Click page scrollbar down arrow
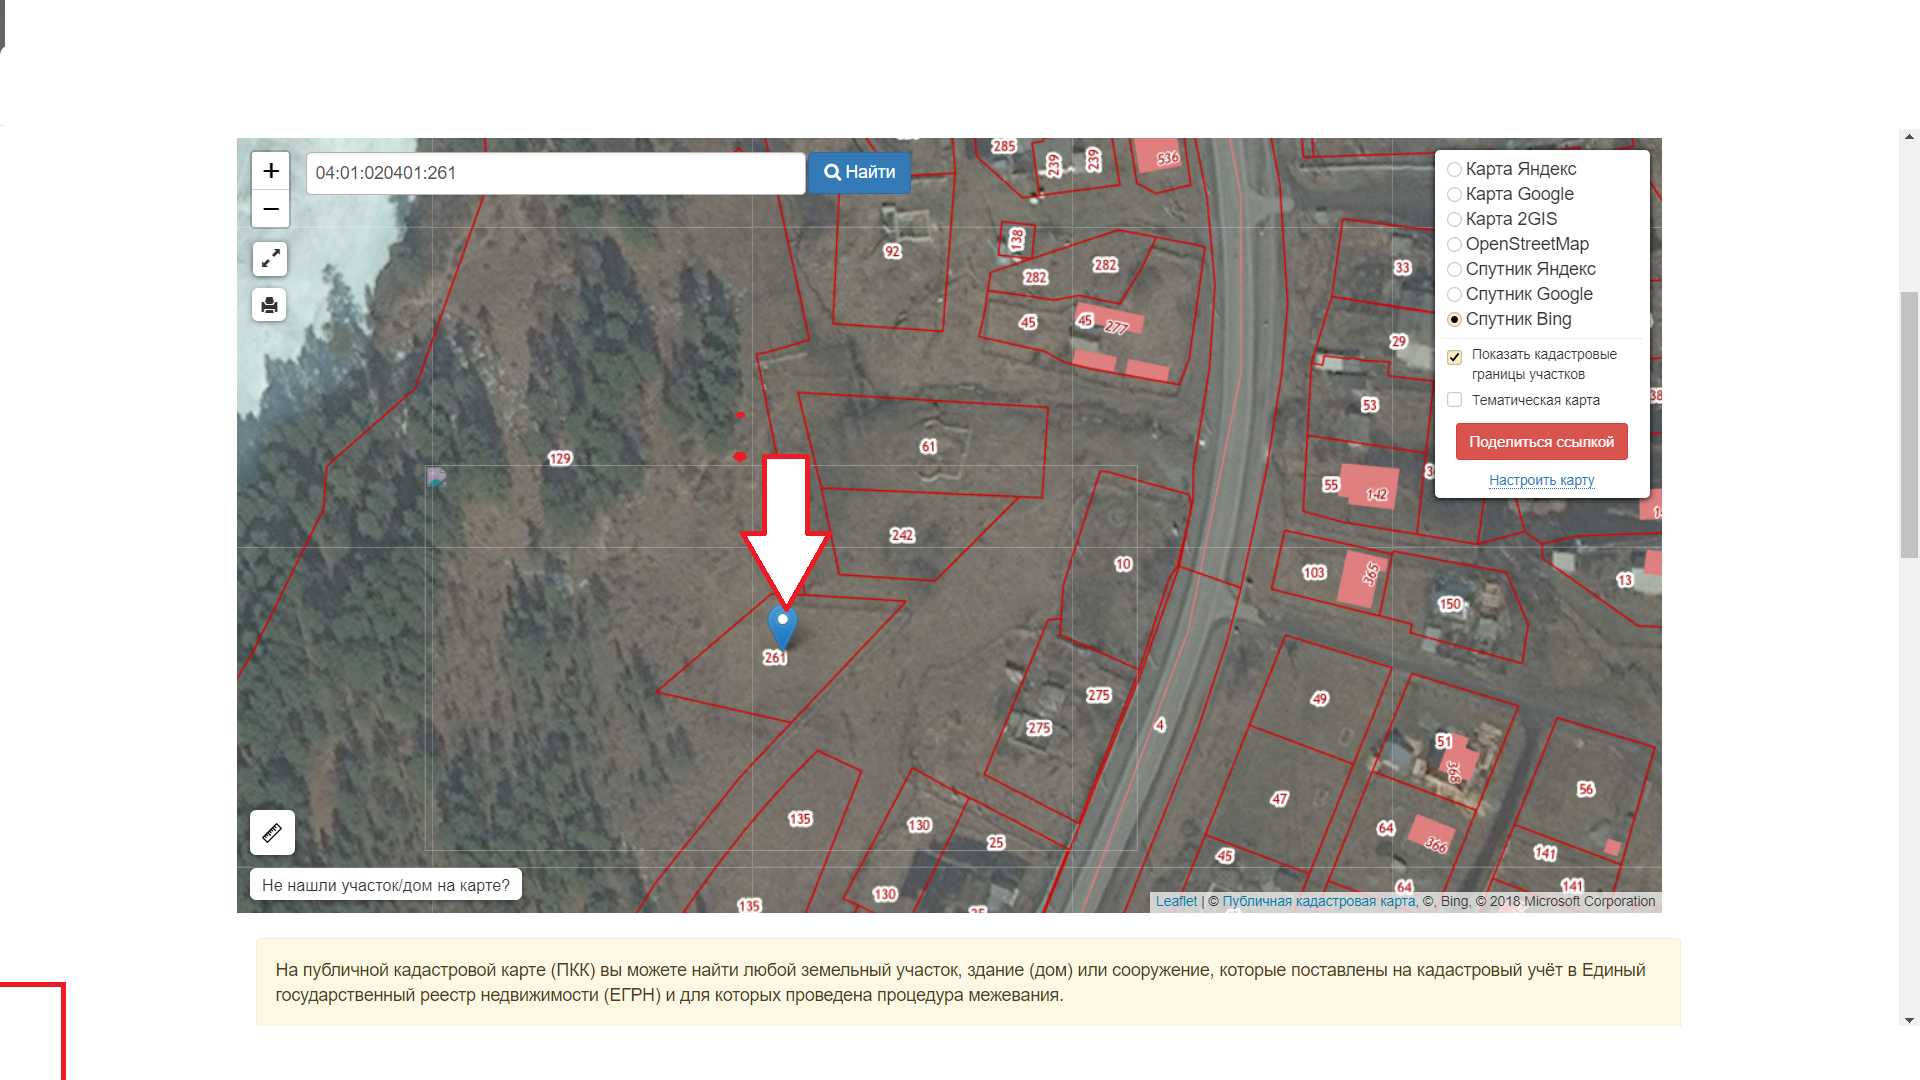1920x1080 pixels. click(x=1910, y=1020)
